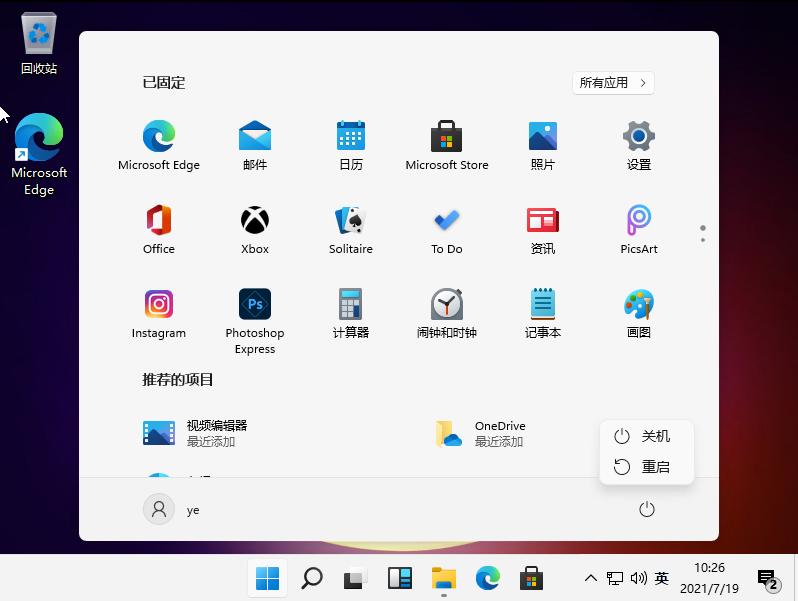
Task: Open the Solitaire game
Action: [350, 221]
